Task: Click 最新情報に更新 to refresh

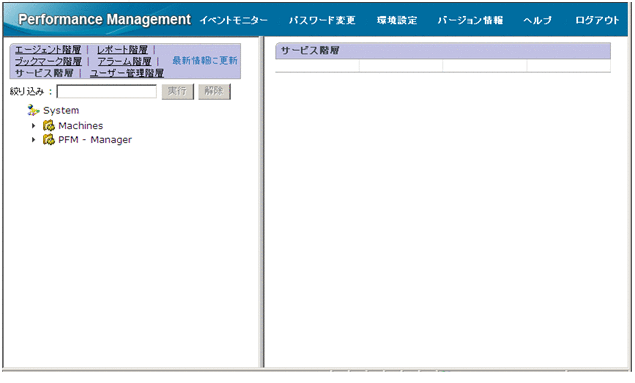Action: coord(205,61)
